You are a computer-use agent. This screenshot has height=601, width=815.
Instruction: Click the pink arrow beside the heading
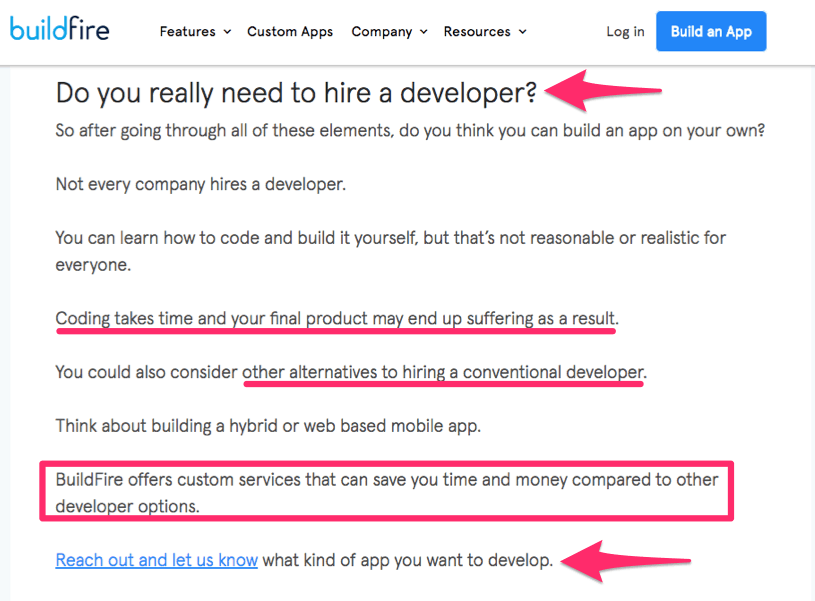pyautogui.click(x=603, y=90)
